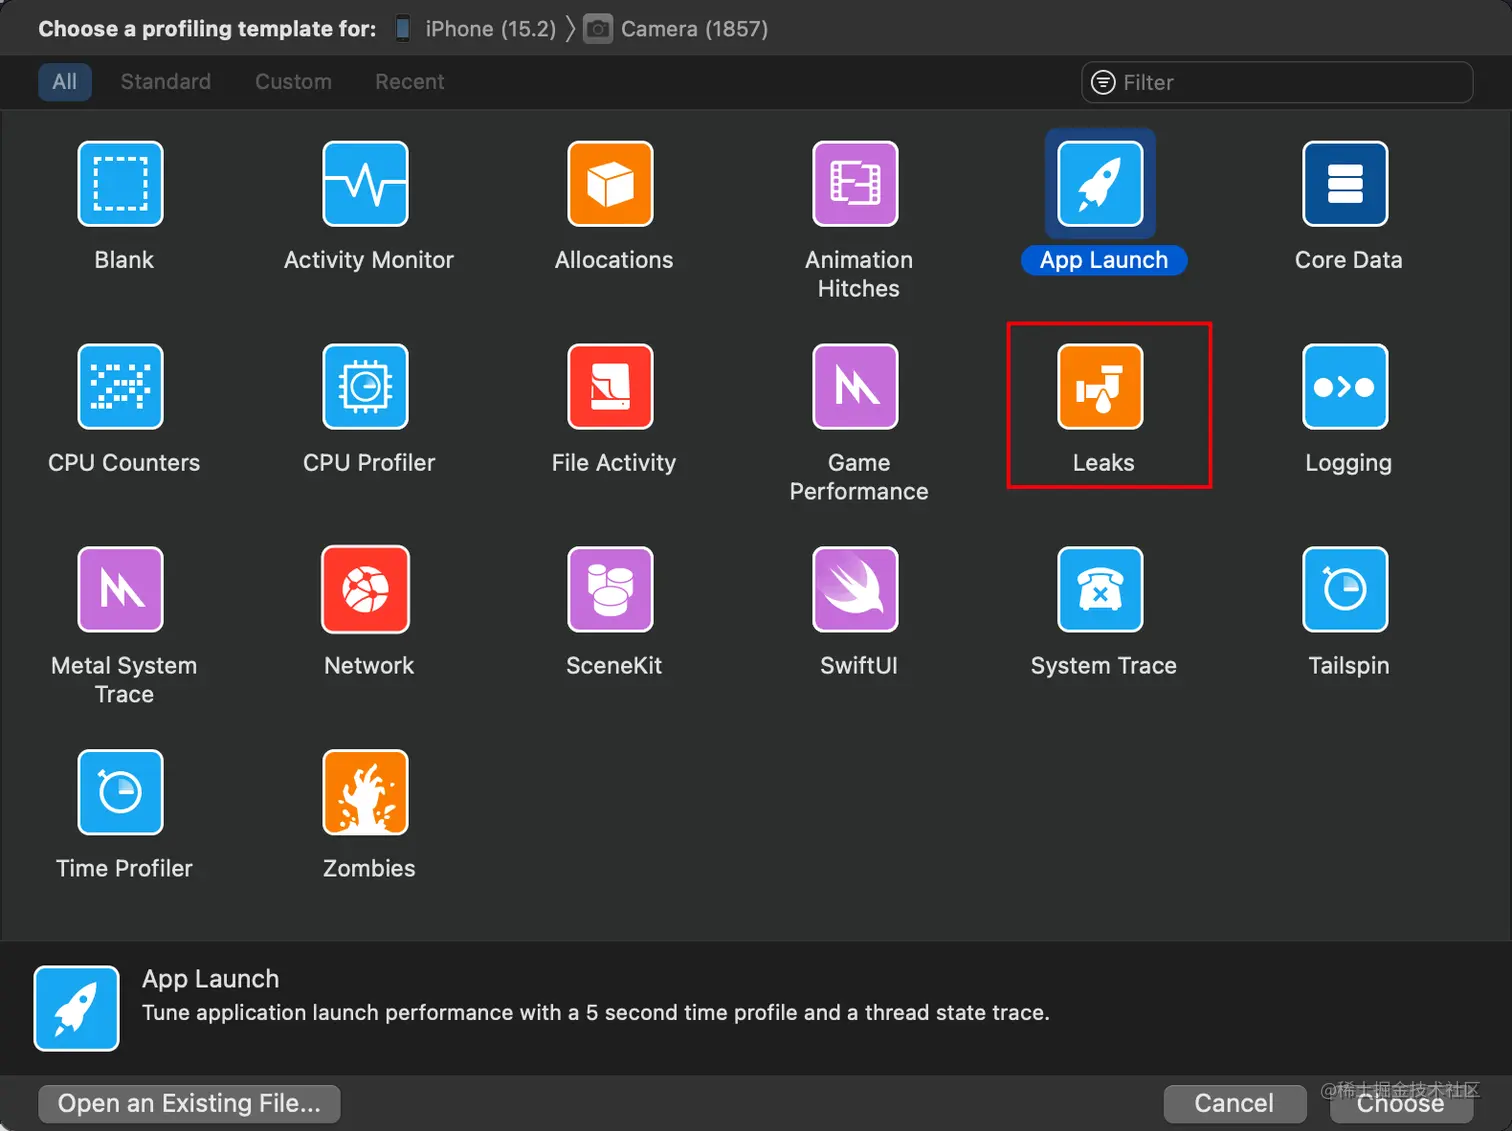Select the Tailspin template icon
This screenshot has height=1131, width=1512.
click(1346, 590)
